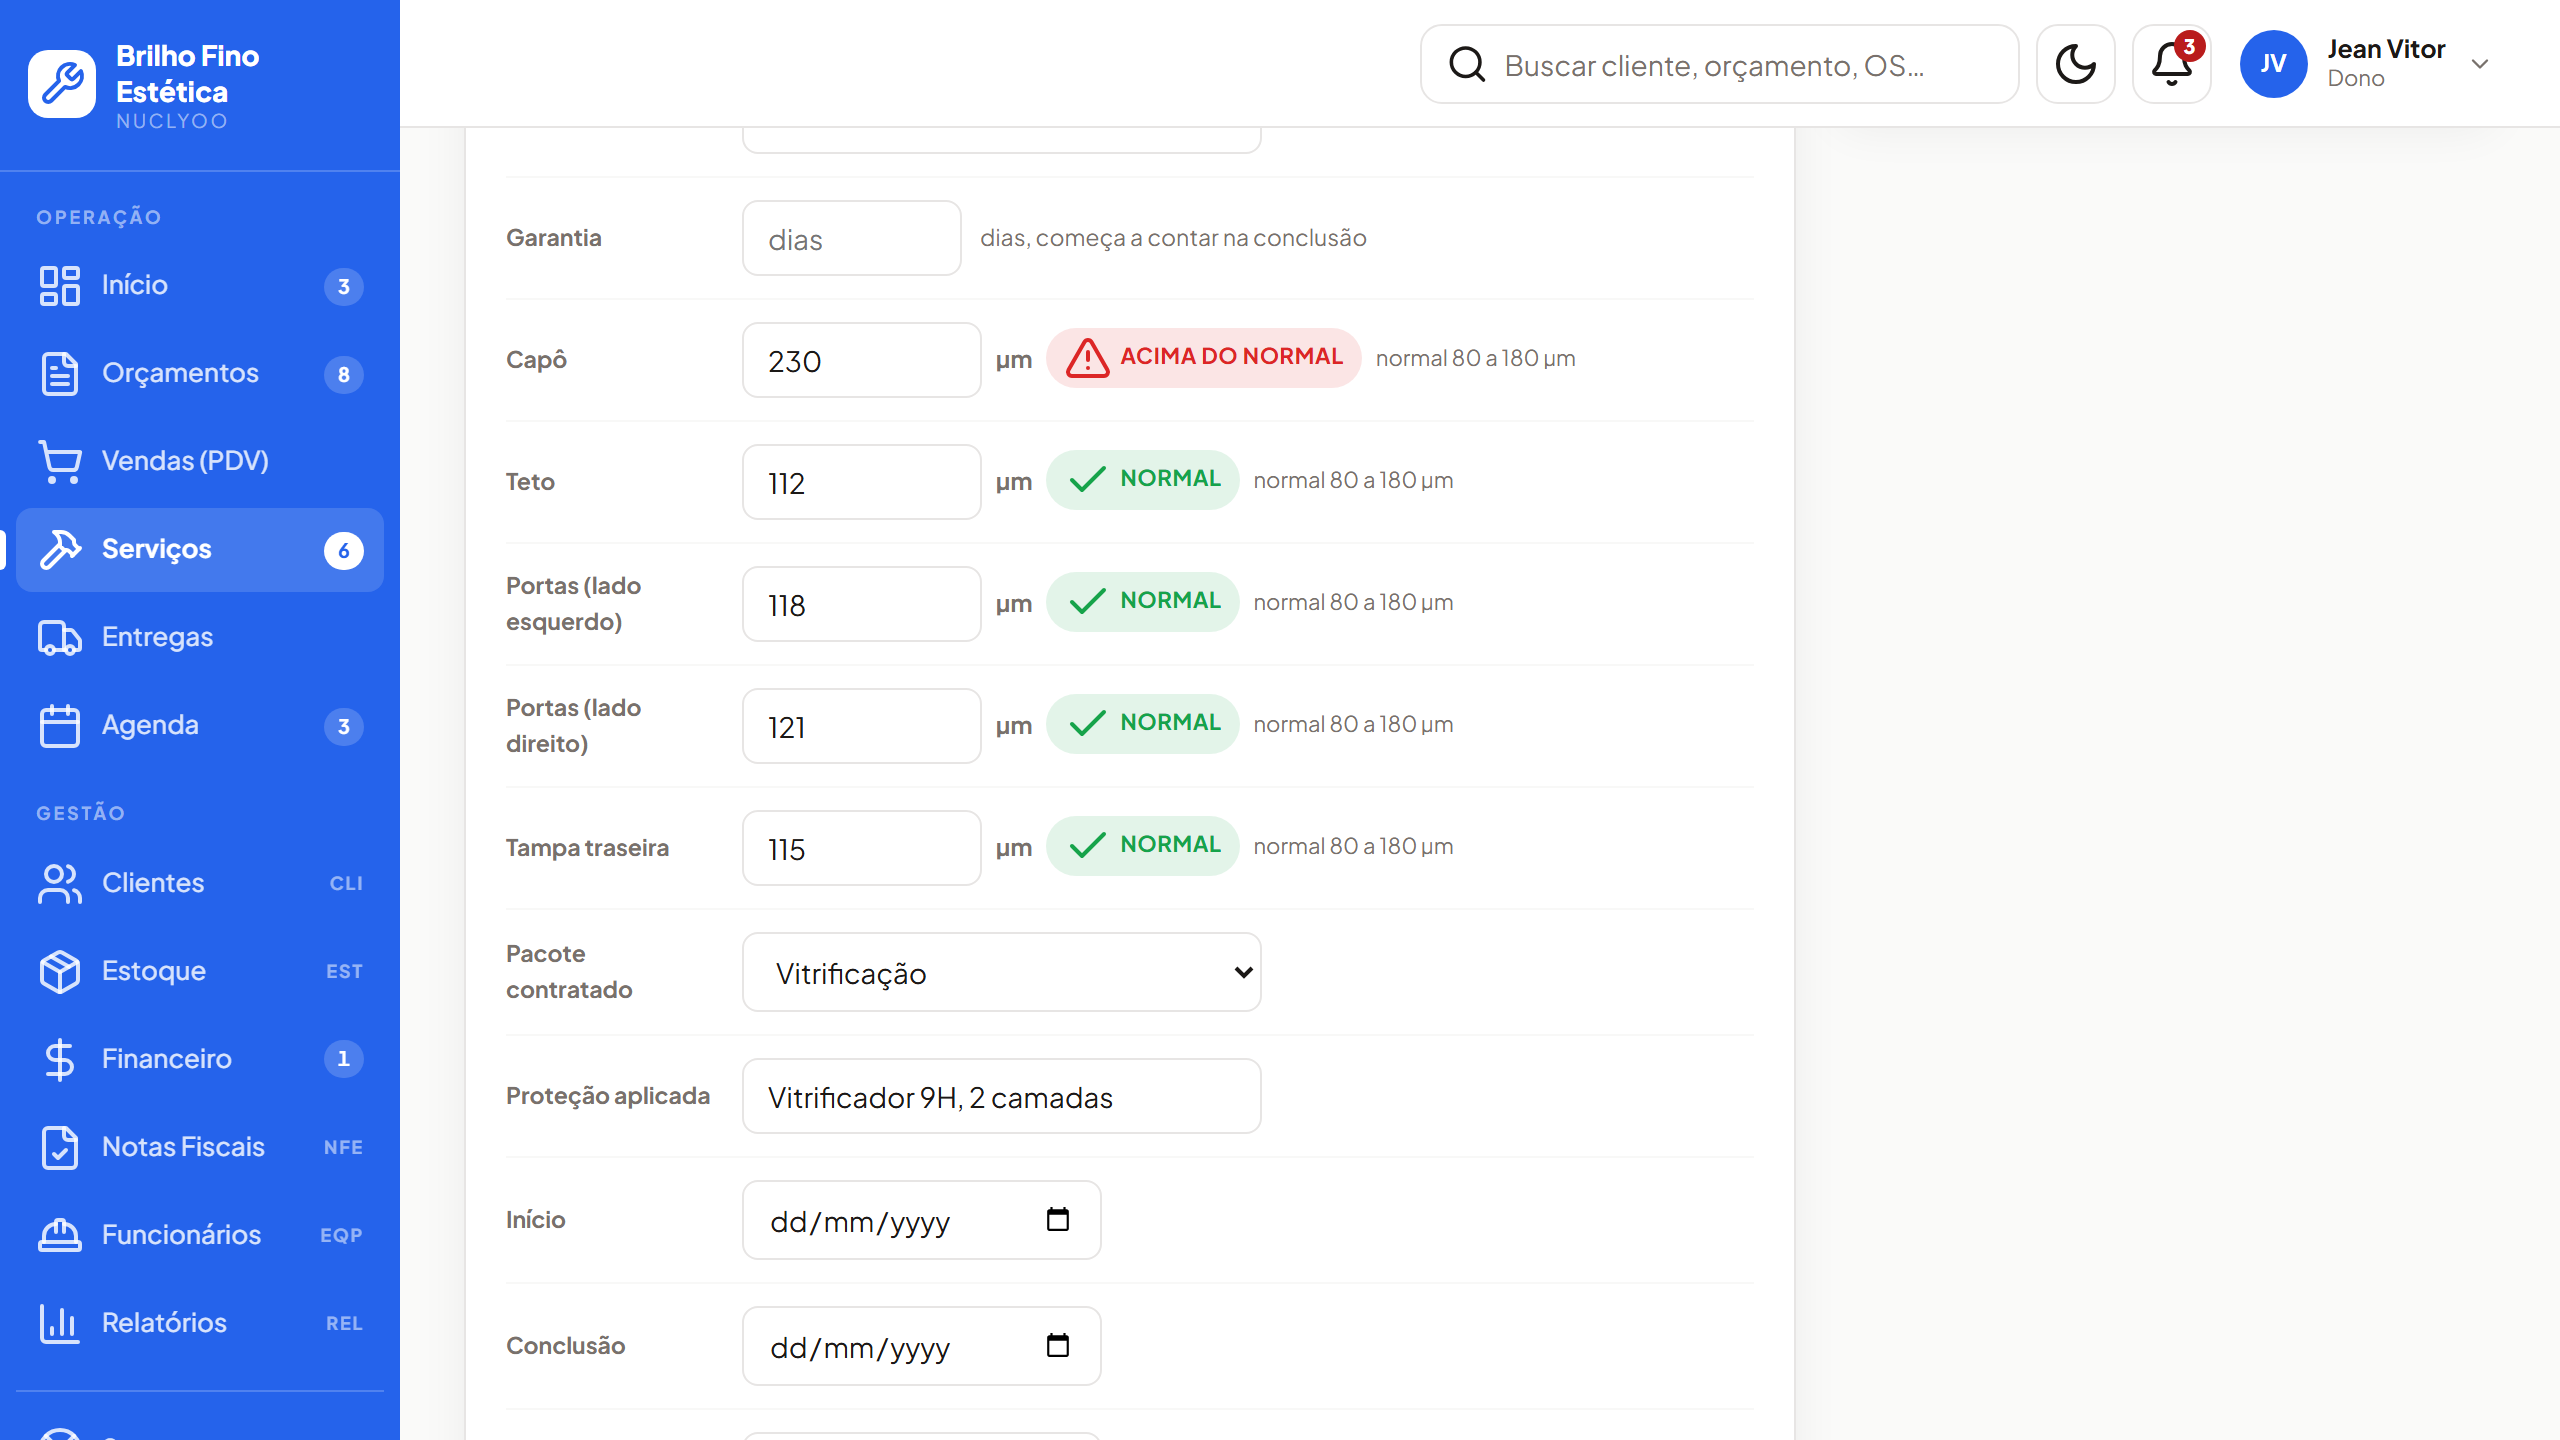Click 'dias, começa a contar na conclusão' hint

(1173, 238)
